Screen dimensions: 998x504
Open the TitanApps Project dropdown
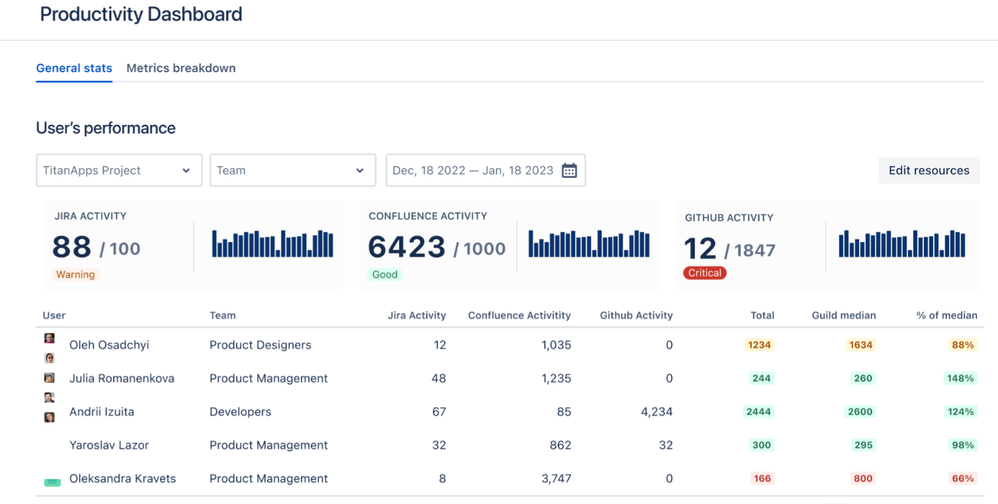[x=119, y=171]
